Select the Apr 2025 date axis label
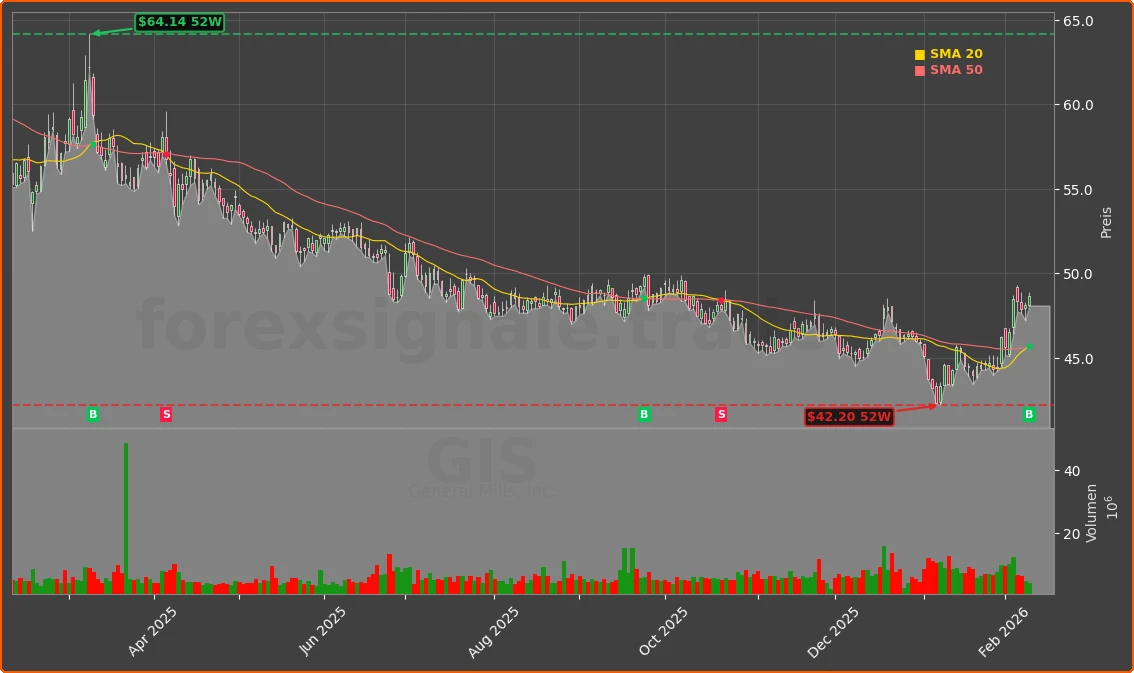Screen dimensions: 1134x673 point(153,631)
